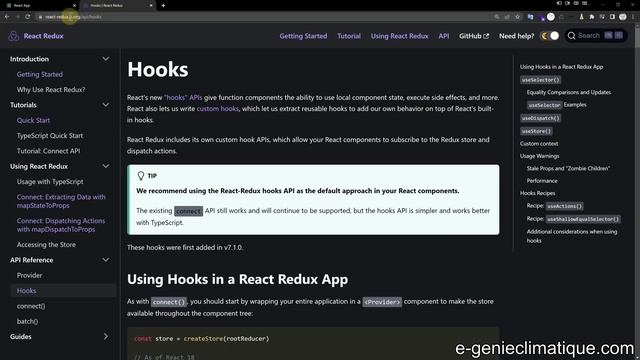Open Getting Started in the sidebar
Screen dimensions: 640x360
pyautogui.click(x=40, y=74)
